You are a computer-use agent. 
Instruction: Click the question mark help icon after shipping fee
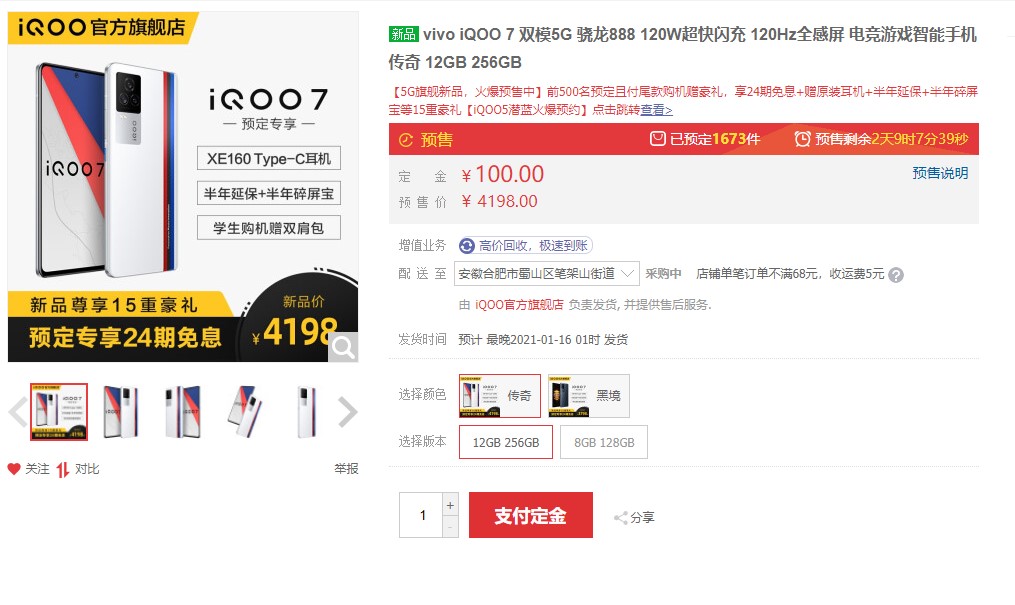click(896, 275)
